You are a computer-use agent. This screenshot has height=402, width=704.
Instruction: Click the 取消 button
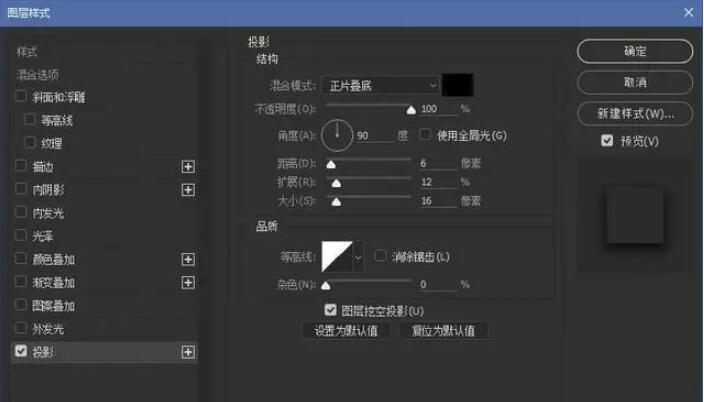635,82
